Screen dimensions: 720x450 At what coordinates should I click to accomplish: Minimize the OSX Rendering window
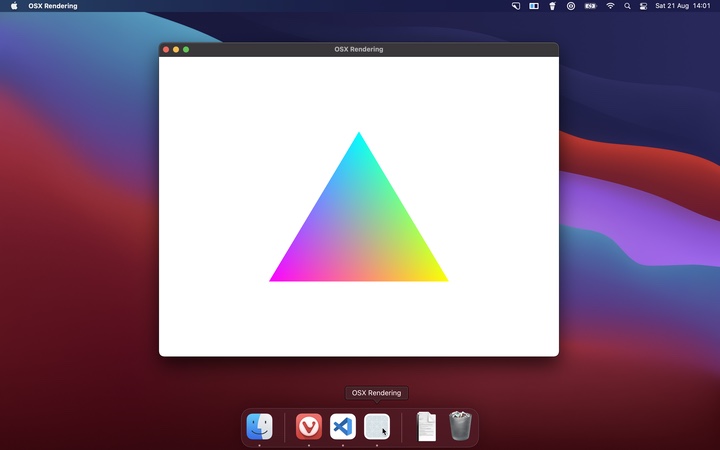(x=176, y=49)
